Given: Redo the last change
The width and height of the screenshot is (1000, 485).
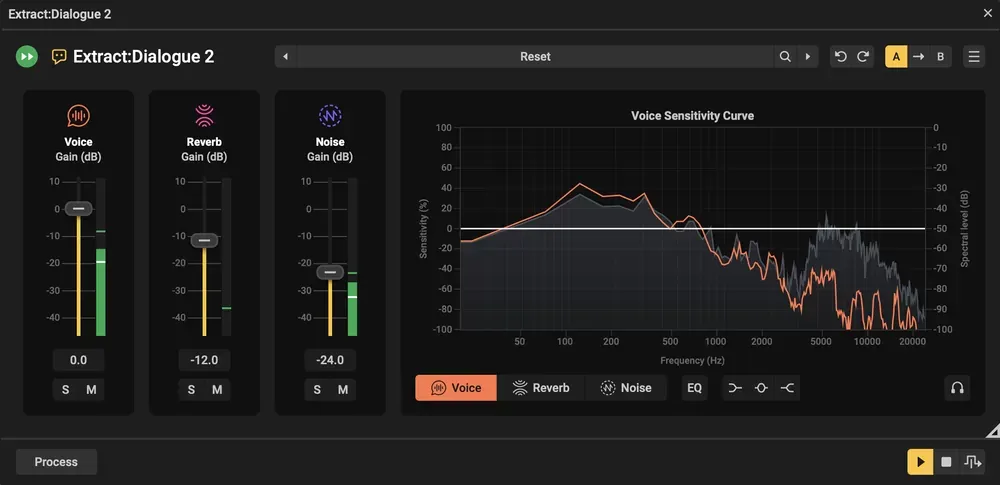Looking at the screenshot, I should coord(863,57).
